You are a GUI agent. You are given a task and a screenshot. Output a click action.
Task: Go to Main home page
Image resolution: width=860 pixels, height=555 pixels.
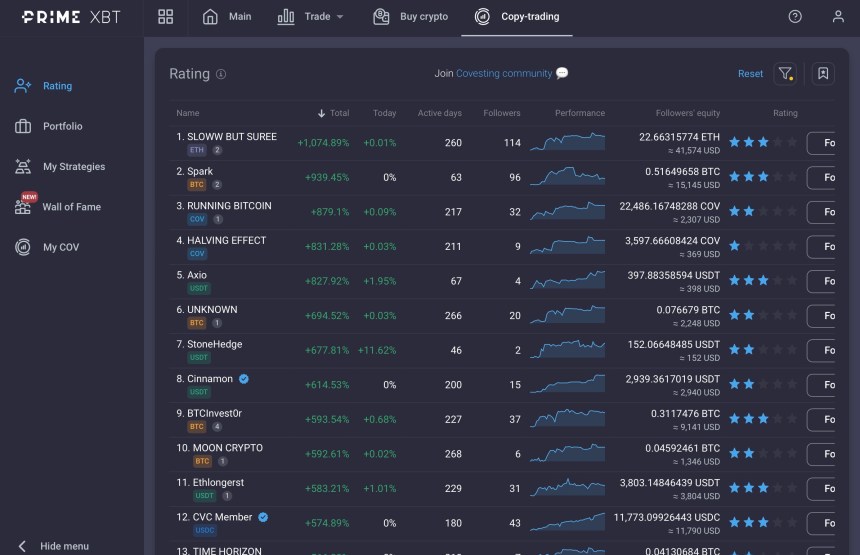coord(227,16)
